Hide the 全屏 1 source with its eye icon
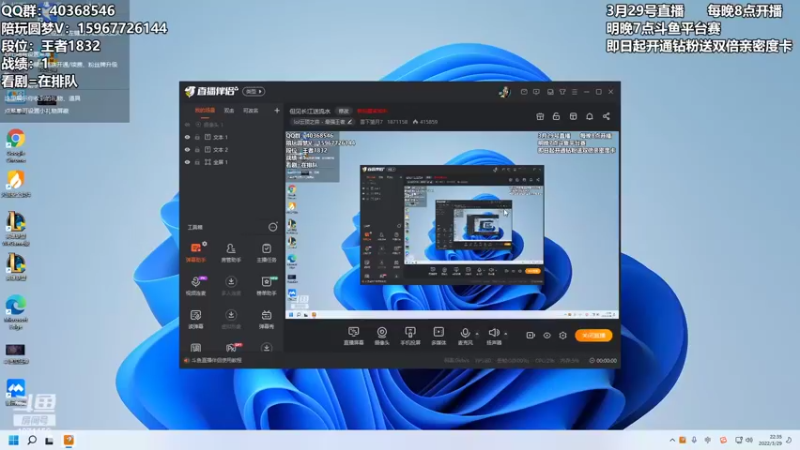 pyautogui.click(x=187, y=162)
